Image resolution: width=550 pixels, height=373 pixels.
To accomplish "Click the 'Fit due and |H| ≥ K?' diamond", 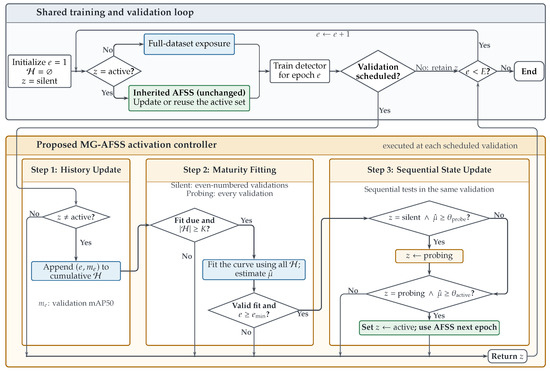I will (x=194, y=225).
